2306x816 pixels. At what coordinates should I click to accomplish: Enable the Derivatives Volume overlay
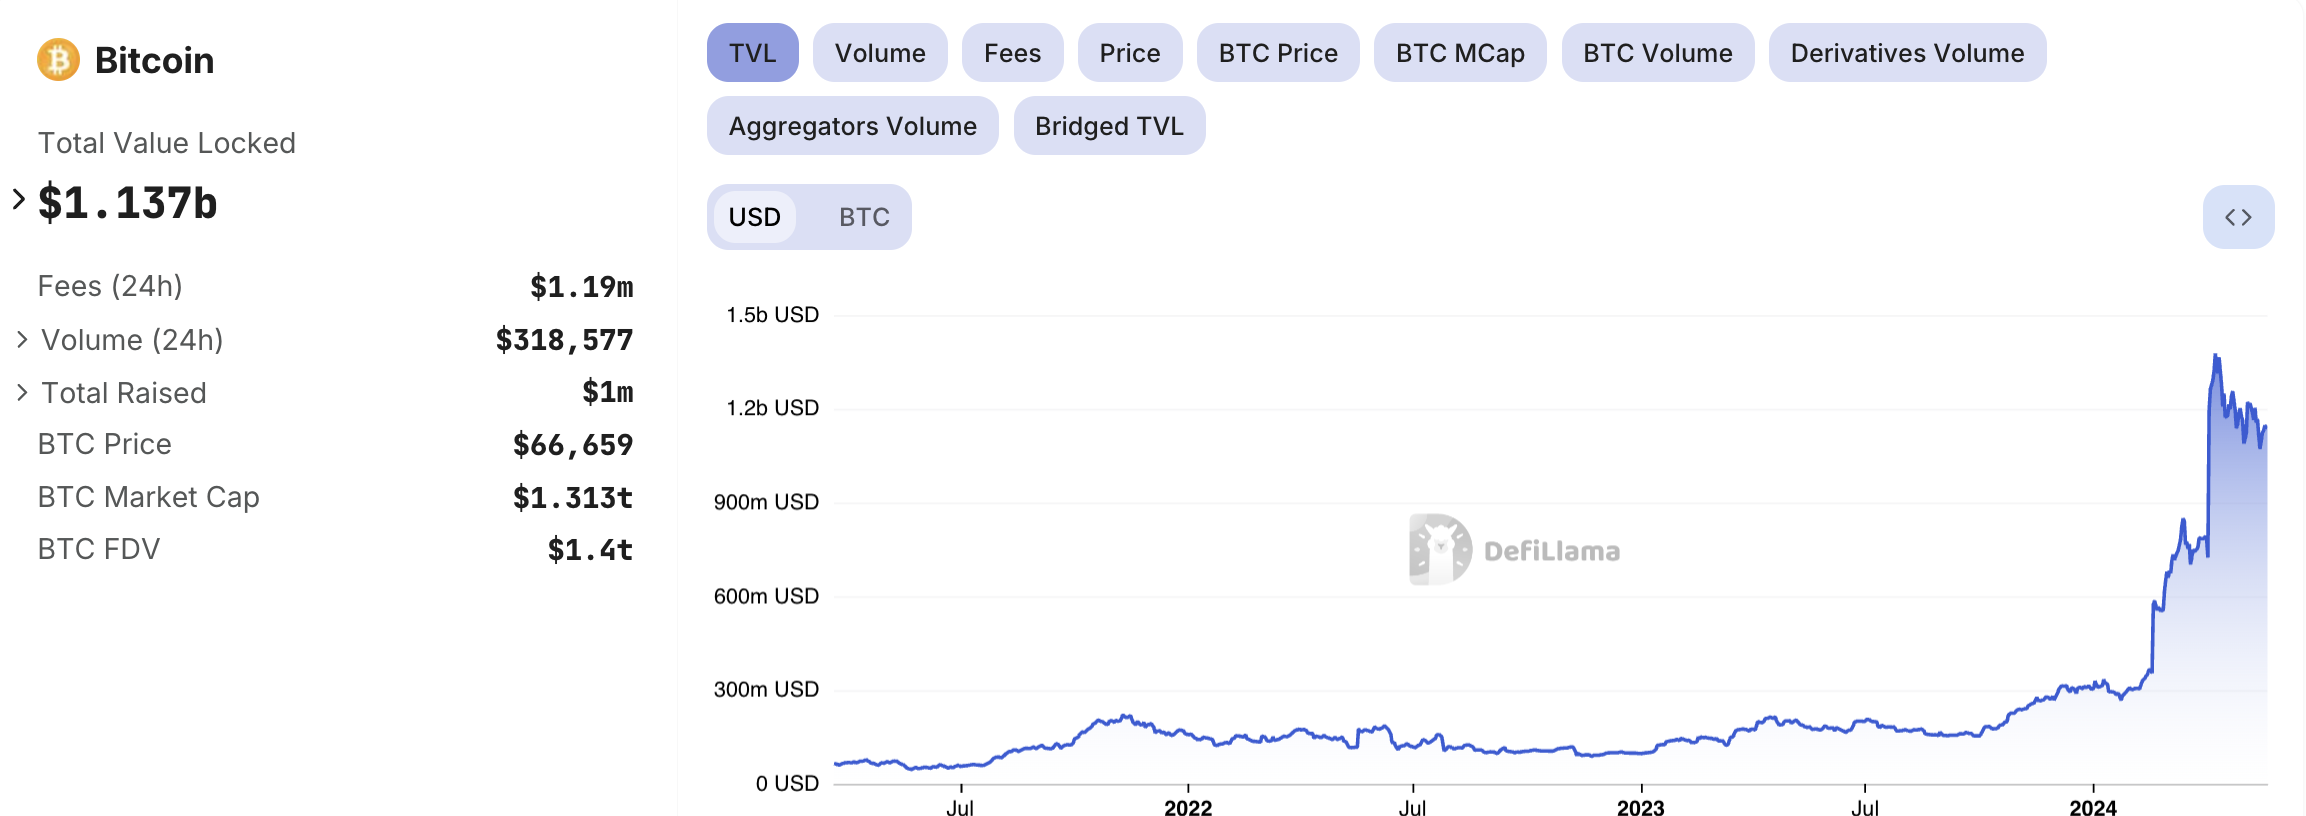click(1907, 53)
